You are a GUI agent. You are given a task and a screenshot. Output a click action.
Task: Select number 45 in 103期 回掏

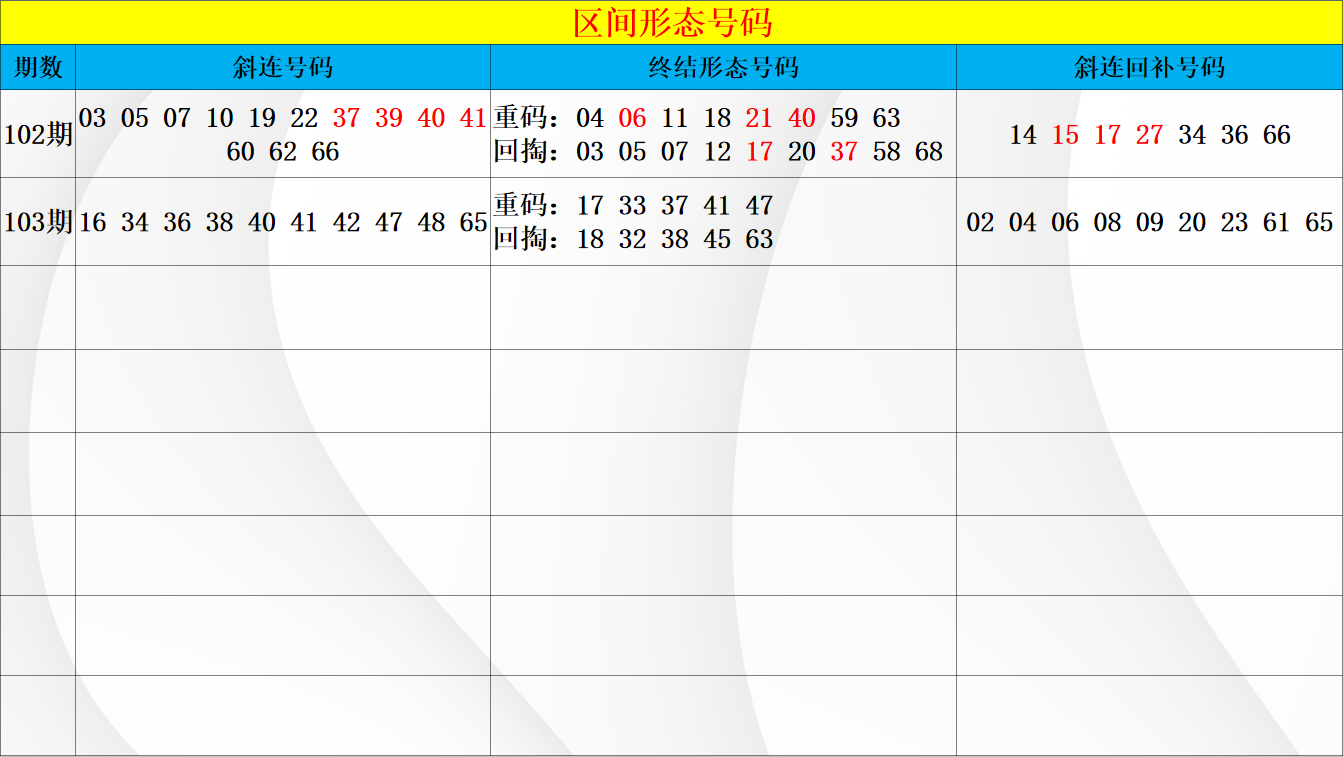(x=717, y=239)
